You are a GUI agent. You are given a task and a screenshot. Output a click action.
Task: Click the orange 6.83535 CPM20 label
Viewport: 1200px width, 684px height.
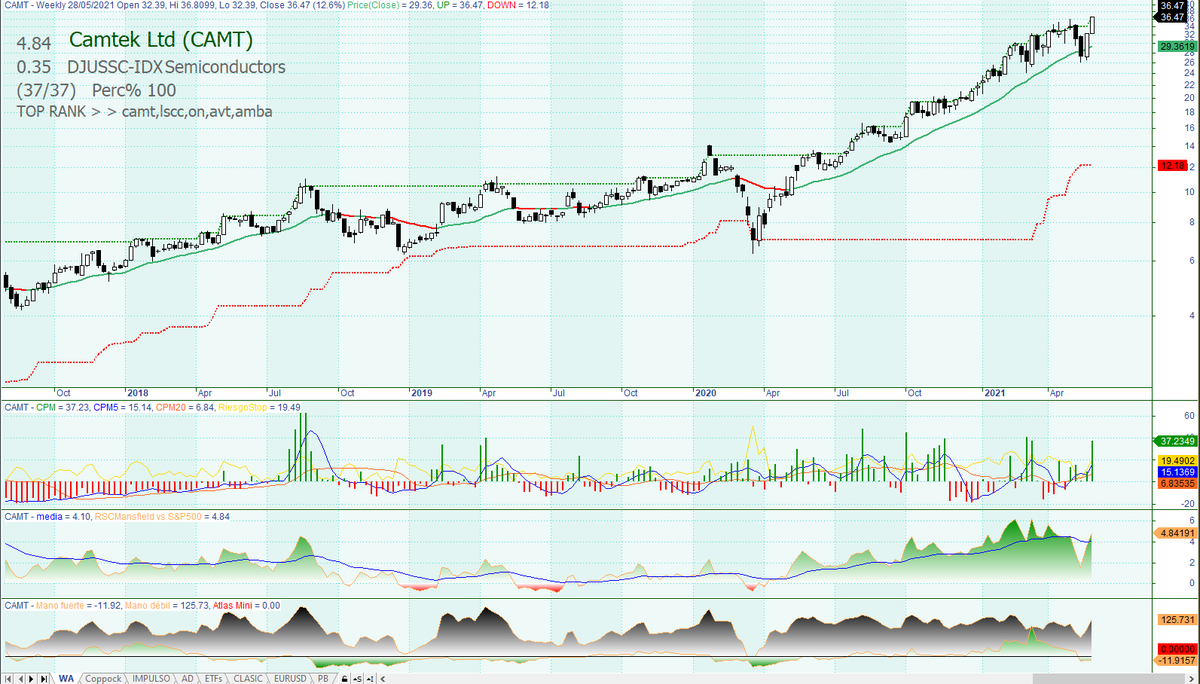click(x=1177, y=482)
